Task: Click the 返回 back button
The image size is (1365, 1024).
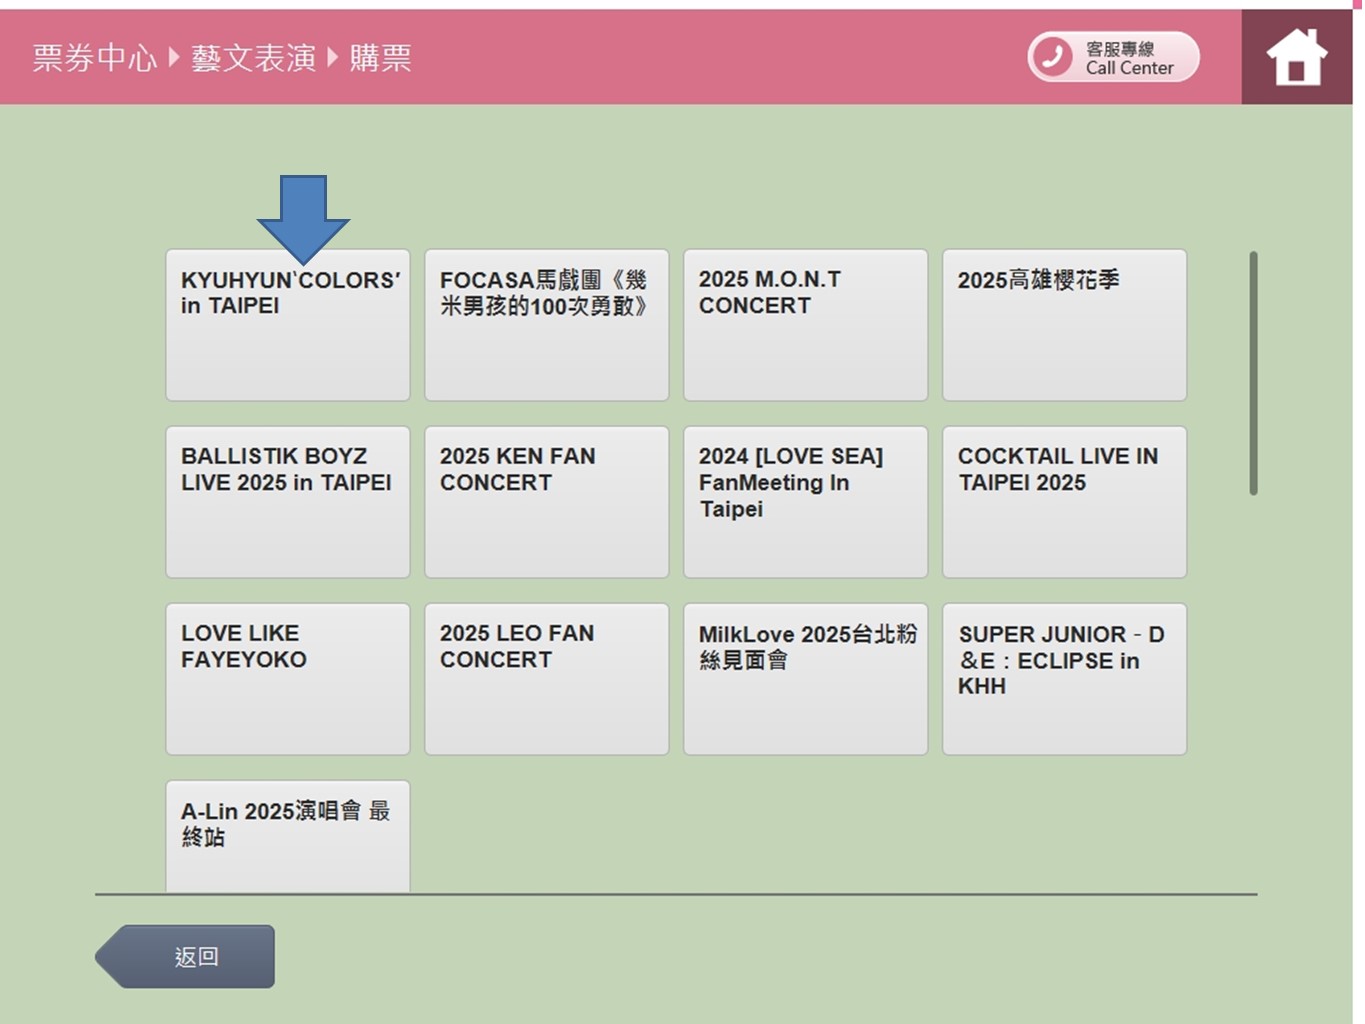Action: (185, 957)
